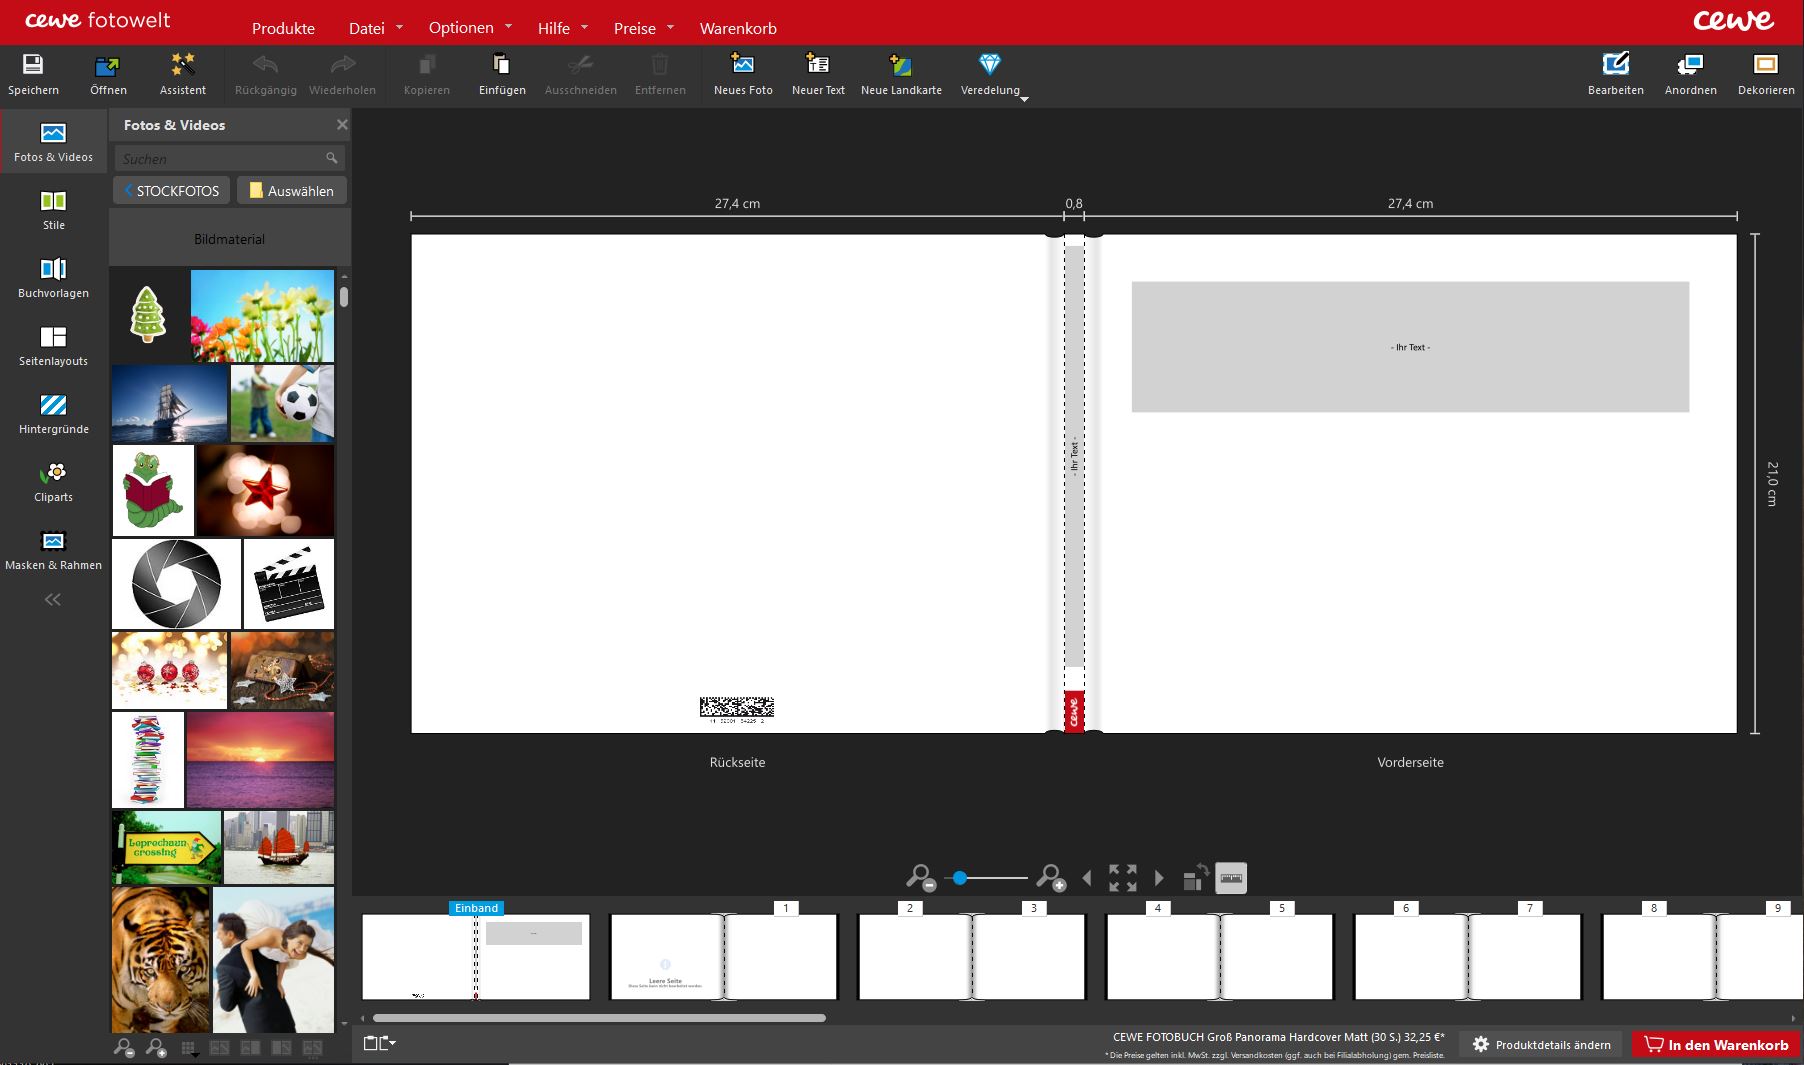This screenshot has height=1065, width=1804.
Task: Insert a text box using Neuer Text
Action: coord(818,66)
